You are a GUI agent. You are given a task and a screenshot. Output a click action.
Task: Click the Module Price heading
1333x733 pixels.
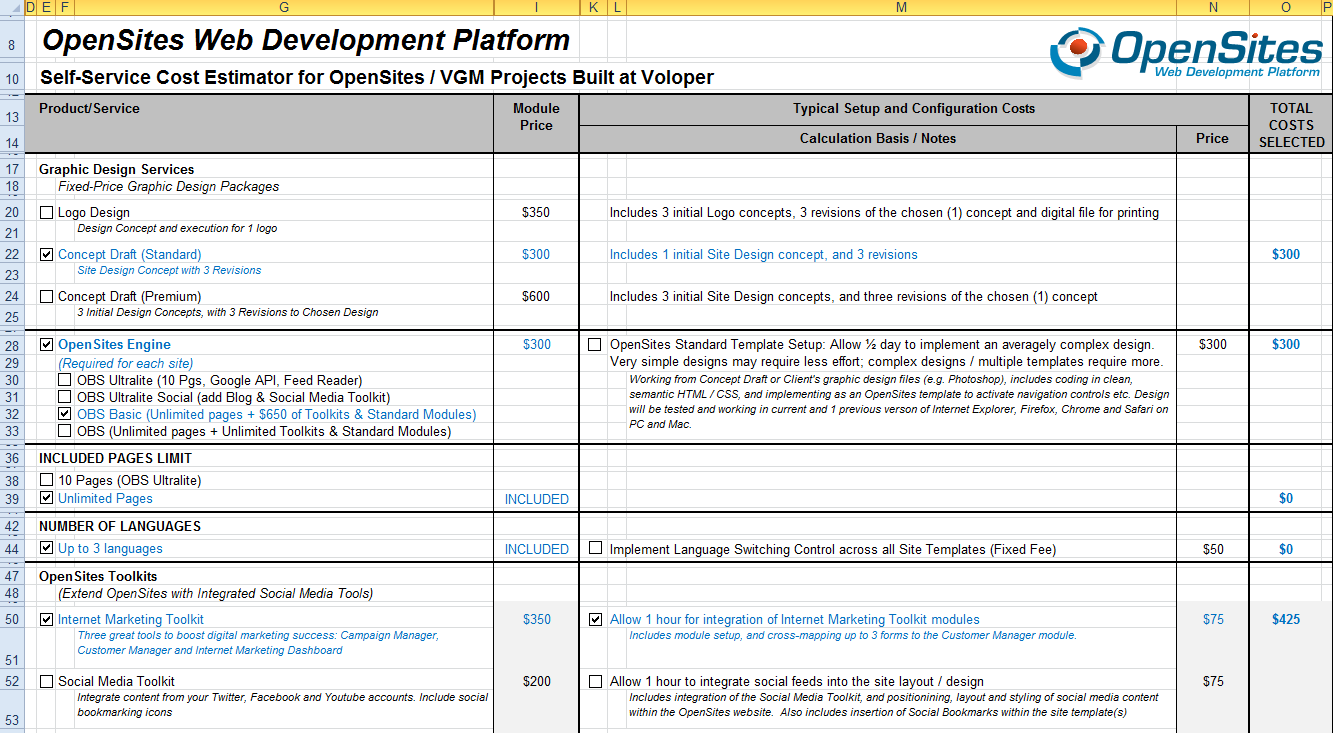[536, 117]
